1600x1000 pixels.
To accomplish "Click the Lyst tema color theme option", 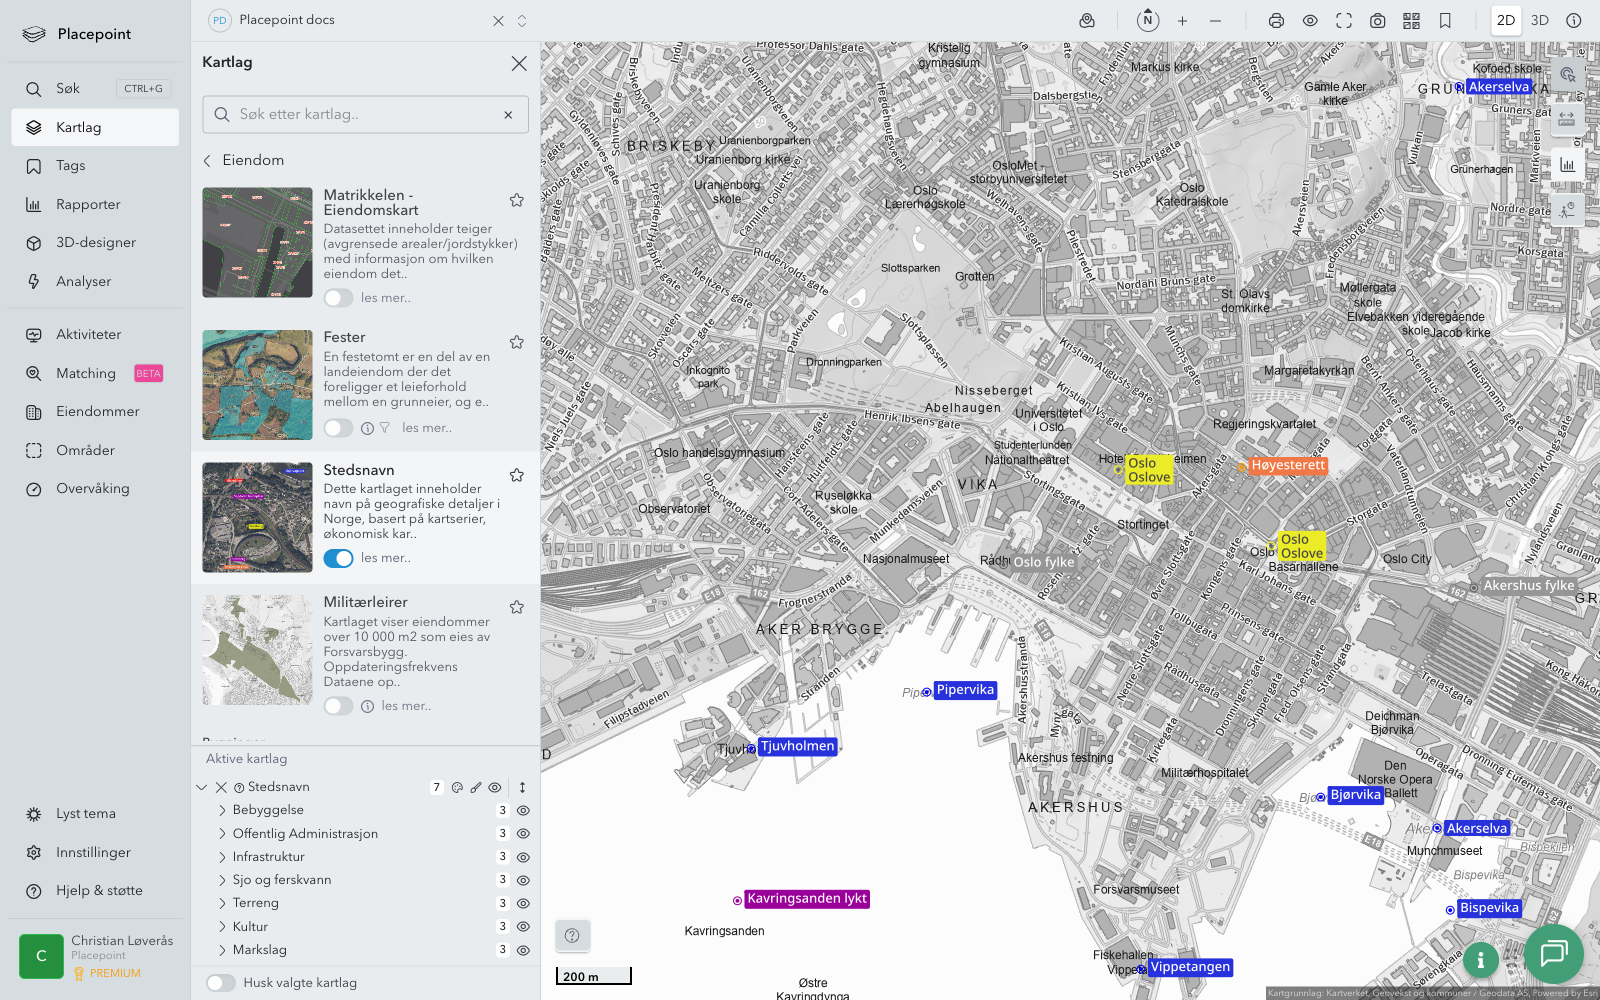I will pyautogui.click(x=86, y=814).
